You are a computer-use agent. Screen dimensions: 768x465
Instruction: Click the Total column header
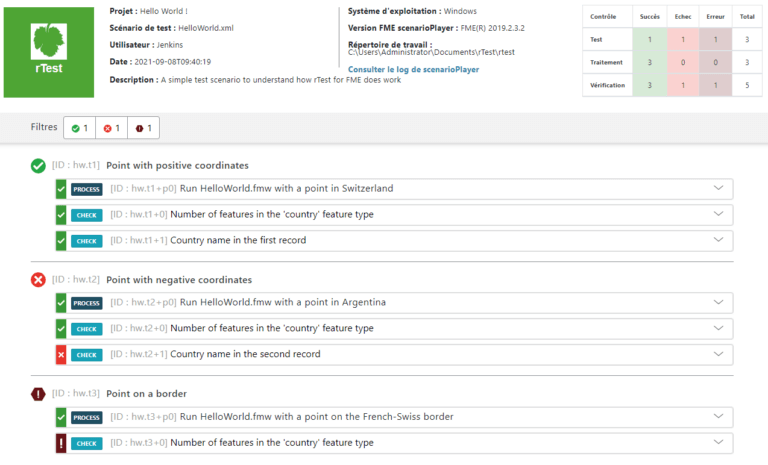(x=747, y=17)
